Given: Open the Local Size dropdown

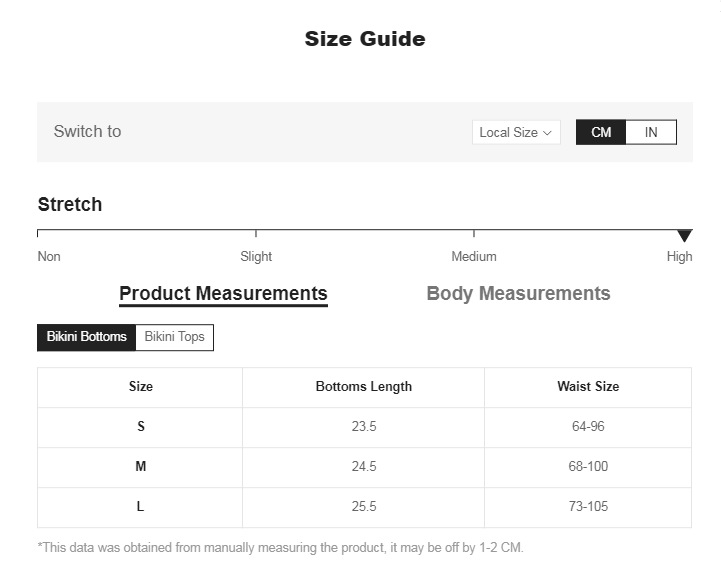Looking at the screenshot, I should coord(515,132).
